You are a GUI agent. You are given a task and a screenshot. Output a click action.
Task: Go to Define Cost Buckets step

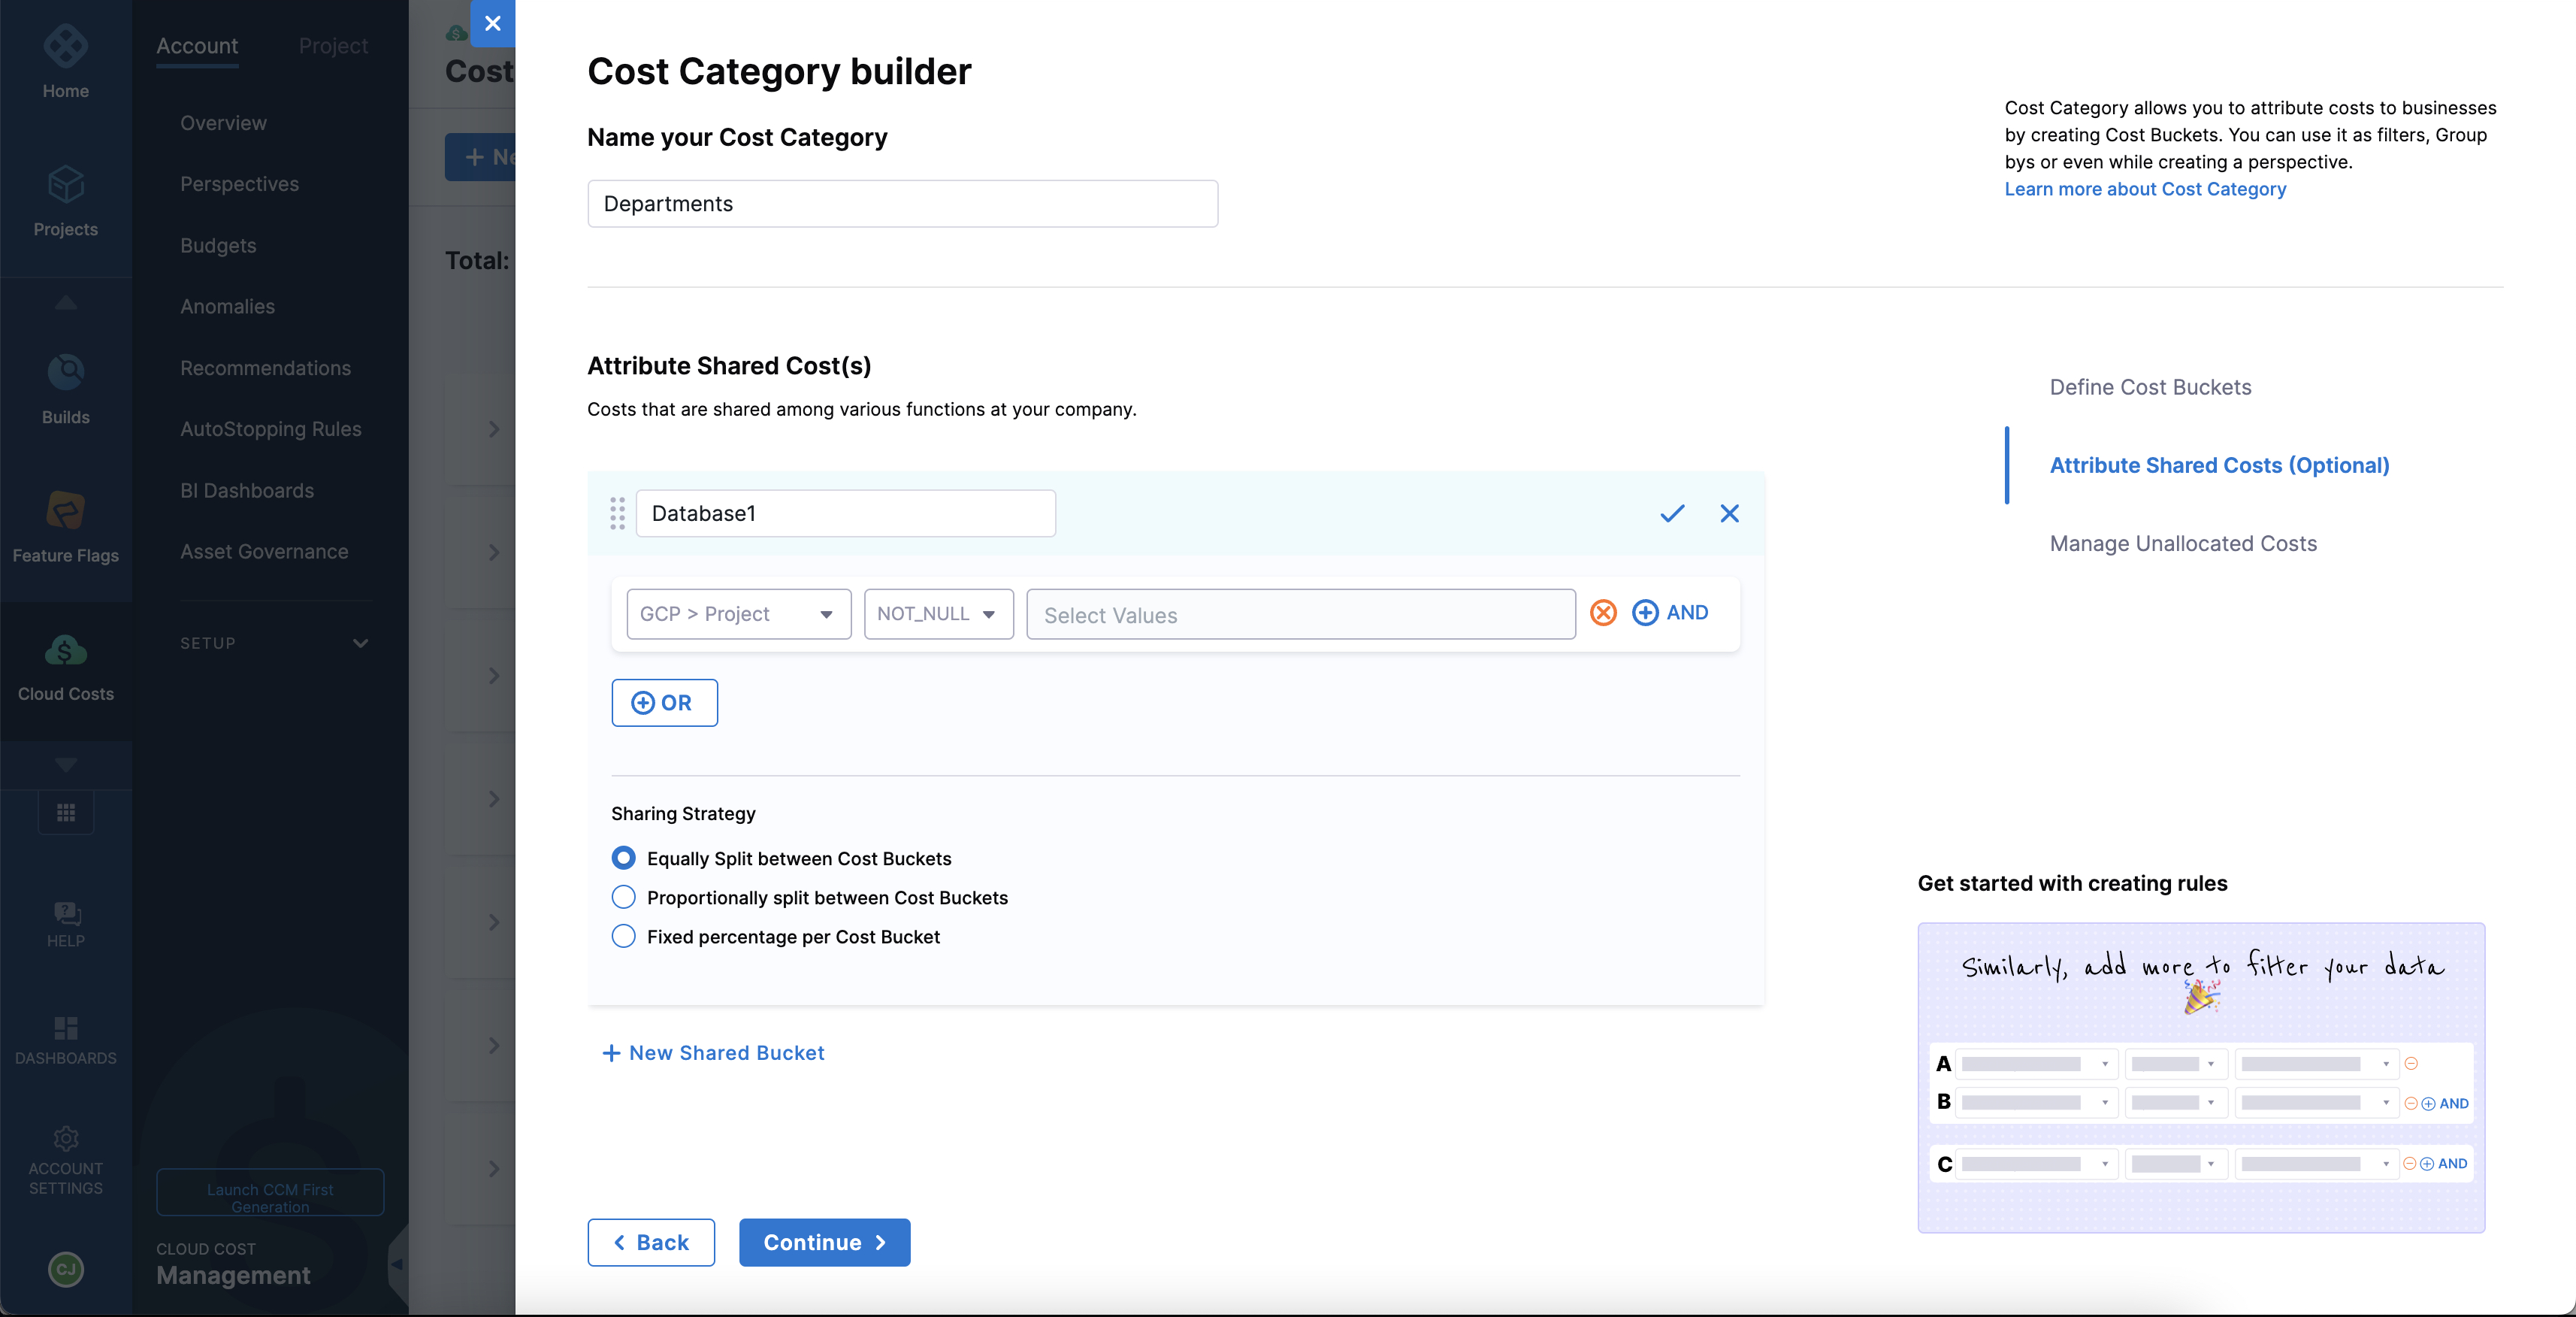tap(2150, 387)
